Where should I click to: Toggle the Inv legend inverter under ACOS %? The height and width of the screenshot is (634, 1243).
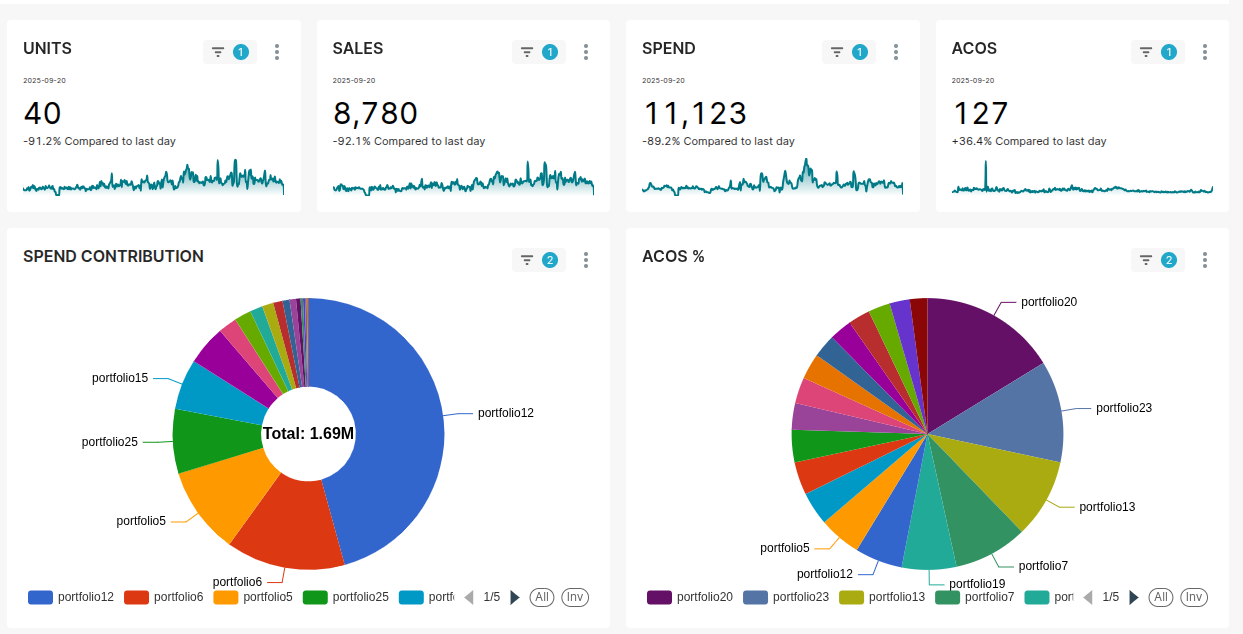click(1194, 597)
